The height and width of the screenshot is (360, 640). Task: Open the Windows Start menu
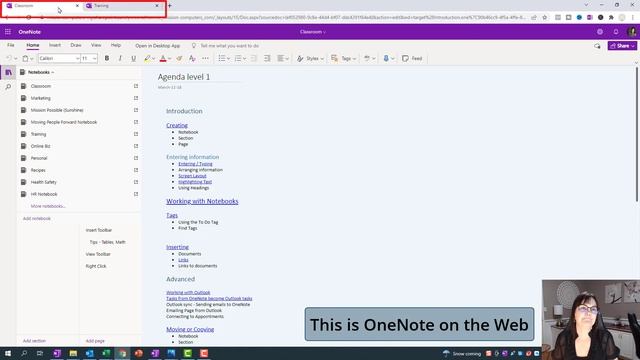(x=8, y=353)
